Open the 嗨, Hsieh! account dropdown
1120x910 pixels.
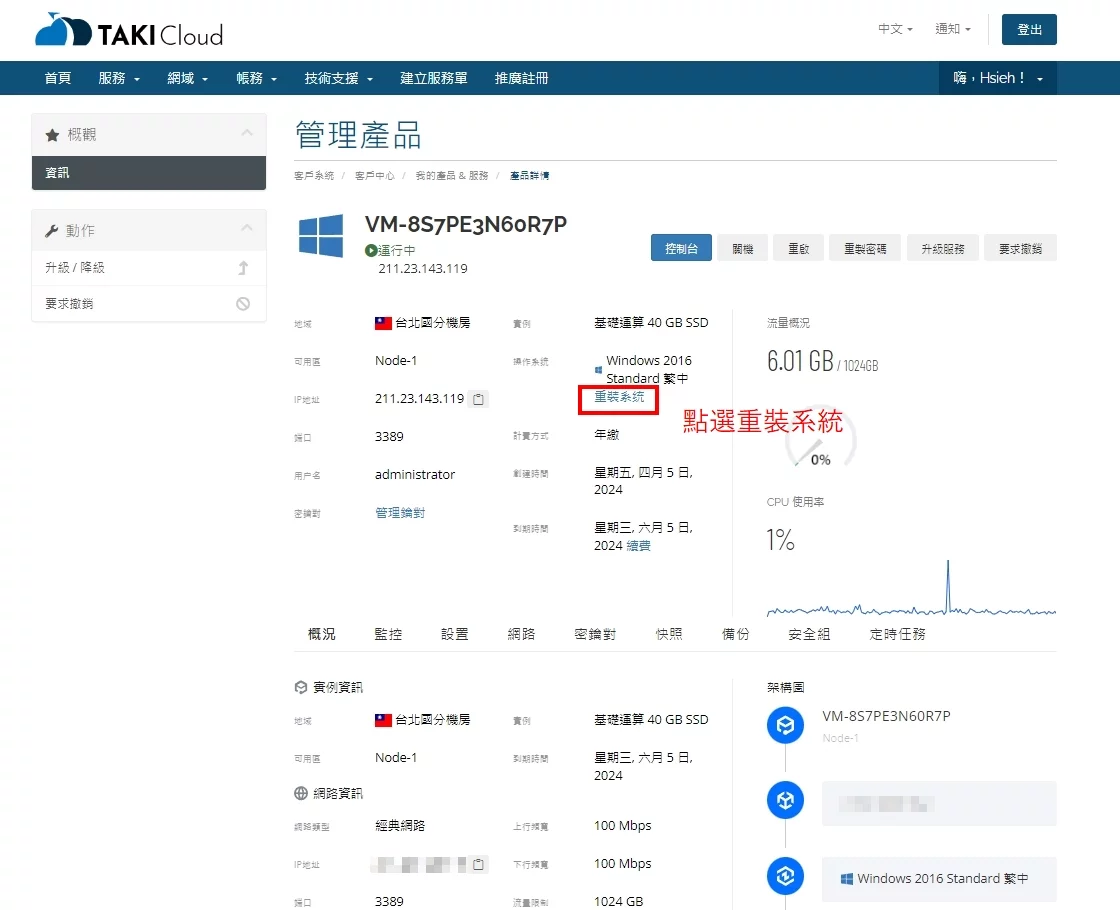[998, 78]
